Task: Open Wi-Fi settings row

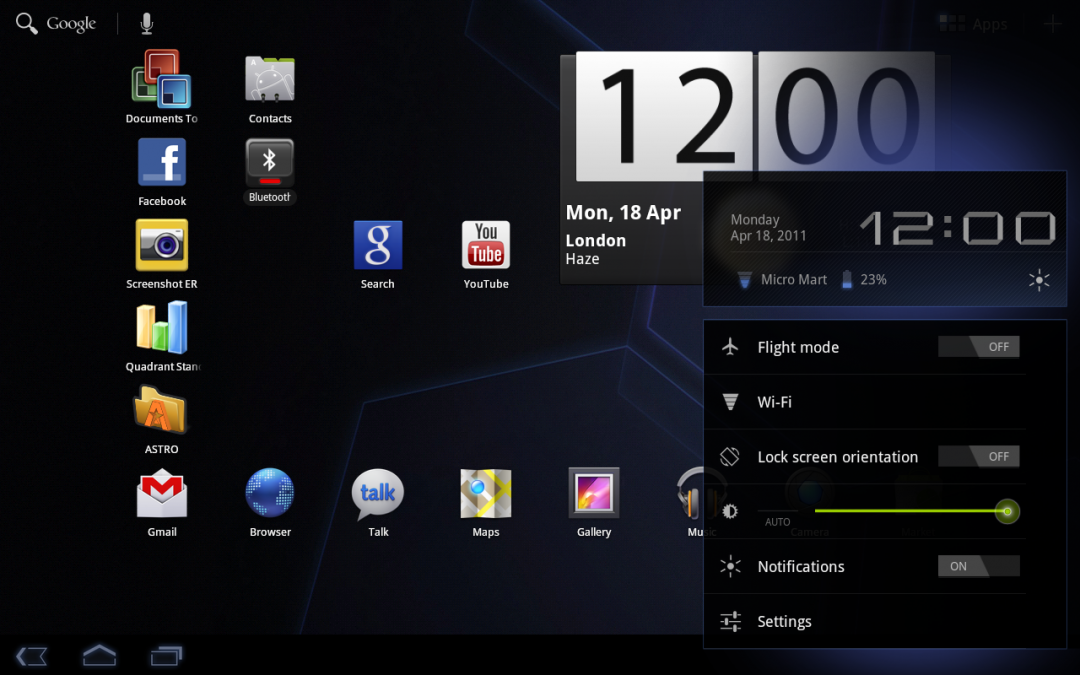Action: click(x=865, y=402)
